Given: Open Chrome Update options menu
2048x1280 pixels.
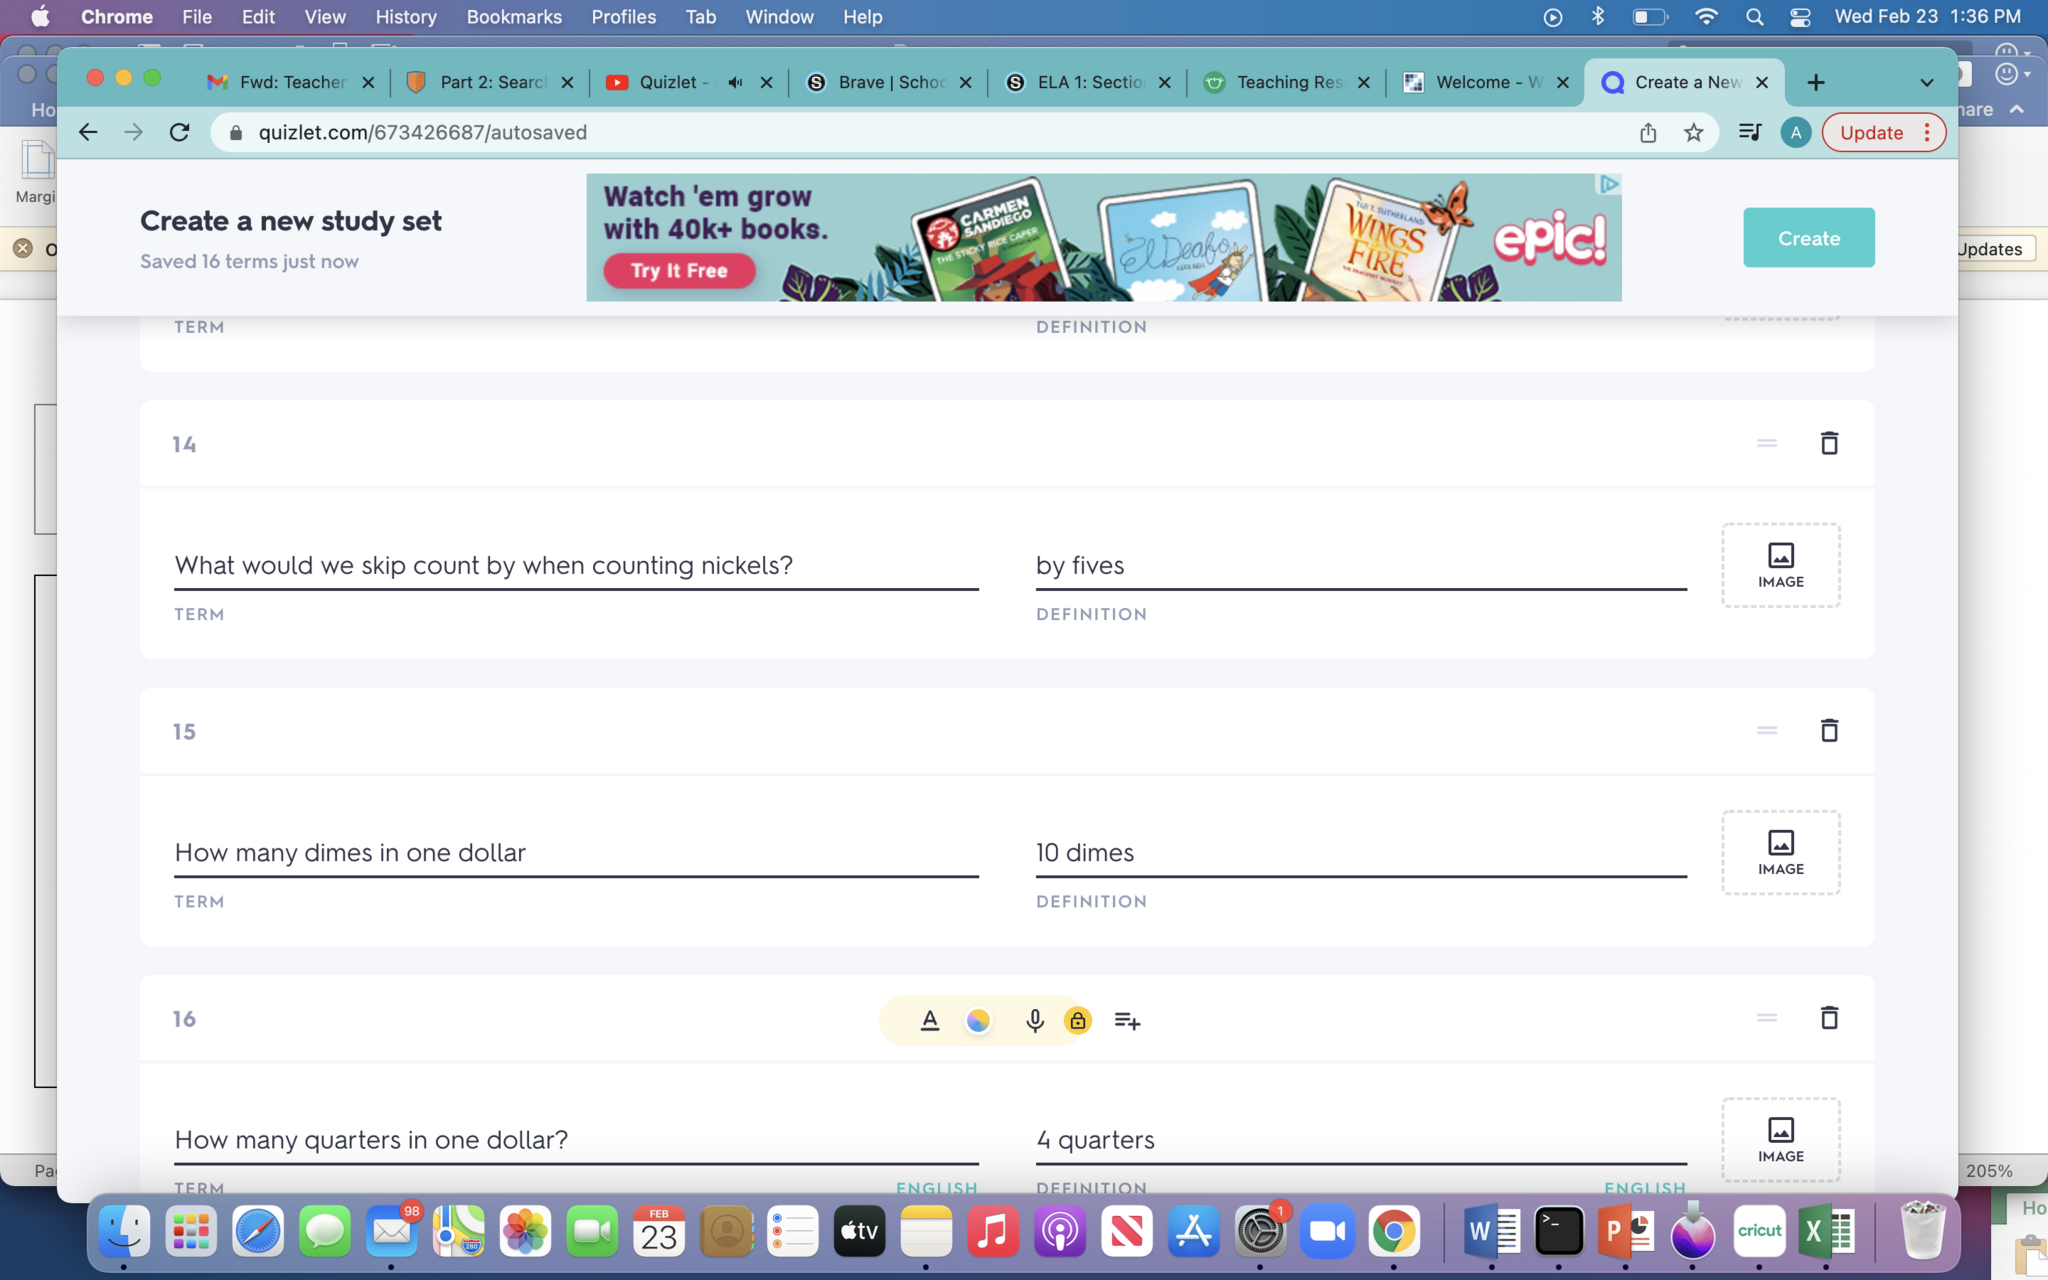Looking at the screenshot, I should [x=1927, y=132].
